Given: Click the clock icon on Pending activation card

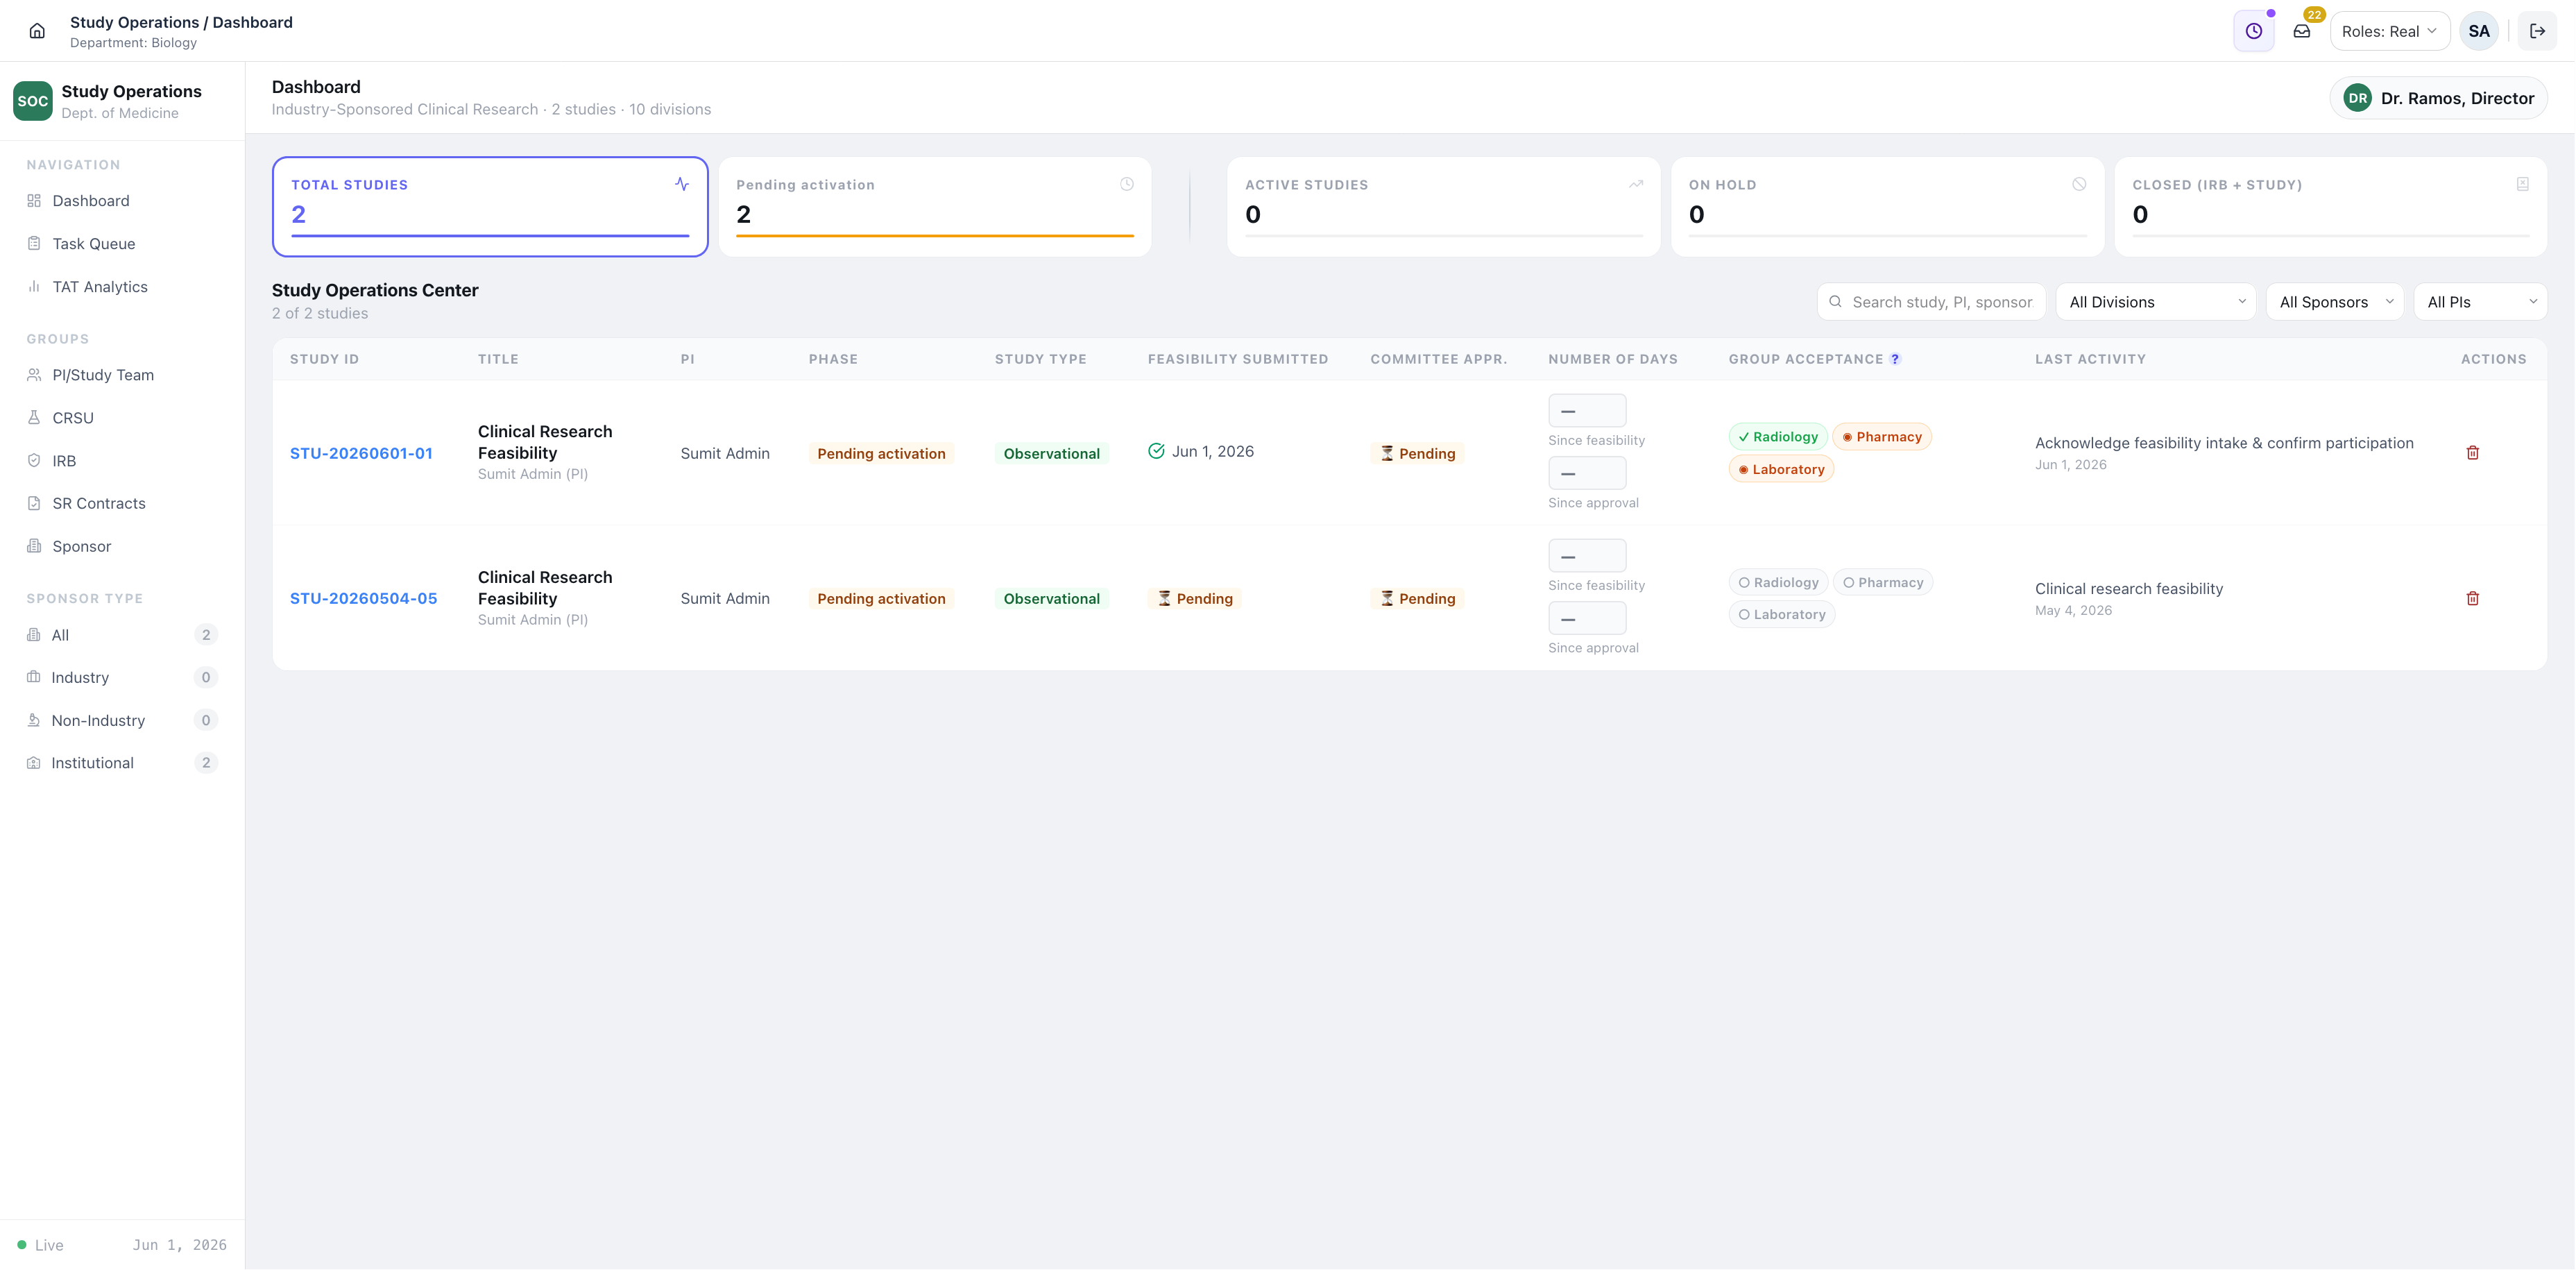Looking at the screenshot, I should tap(1126, 184).
